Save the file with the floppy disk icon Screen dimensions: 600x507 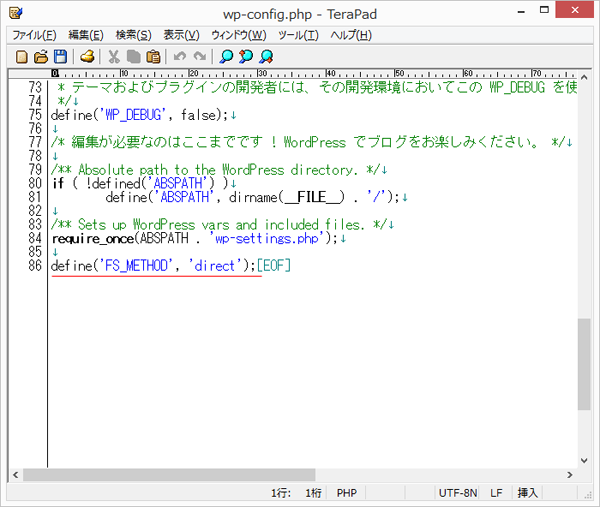[x=60, y=57]
